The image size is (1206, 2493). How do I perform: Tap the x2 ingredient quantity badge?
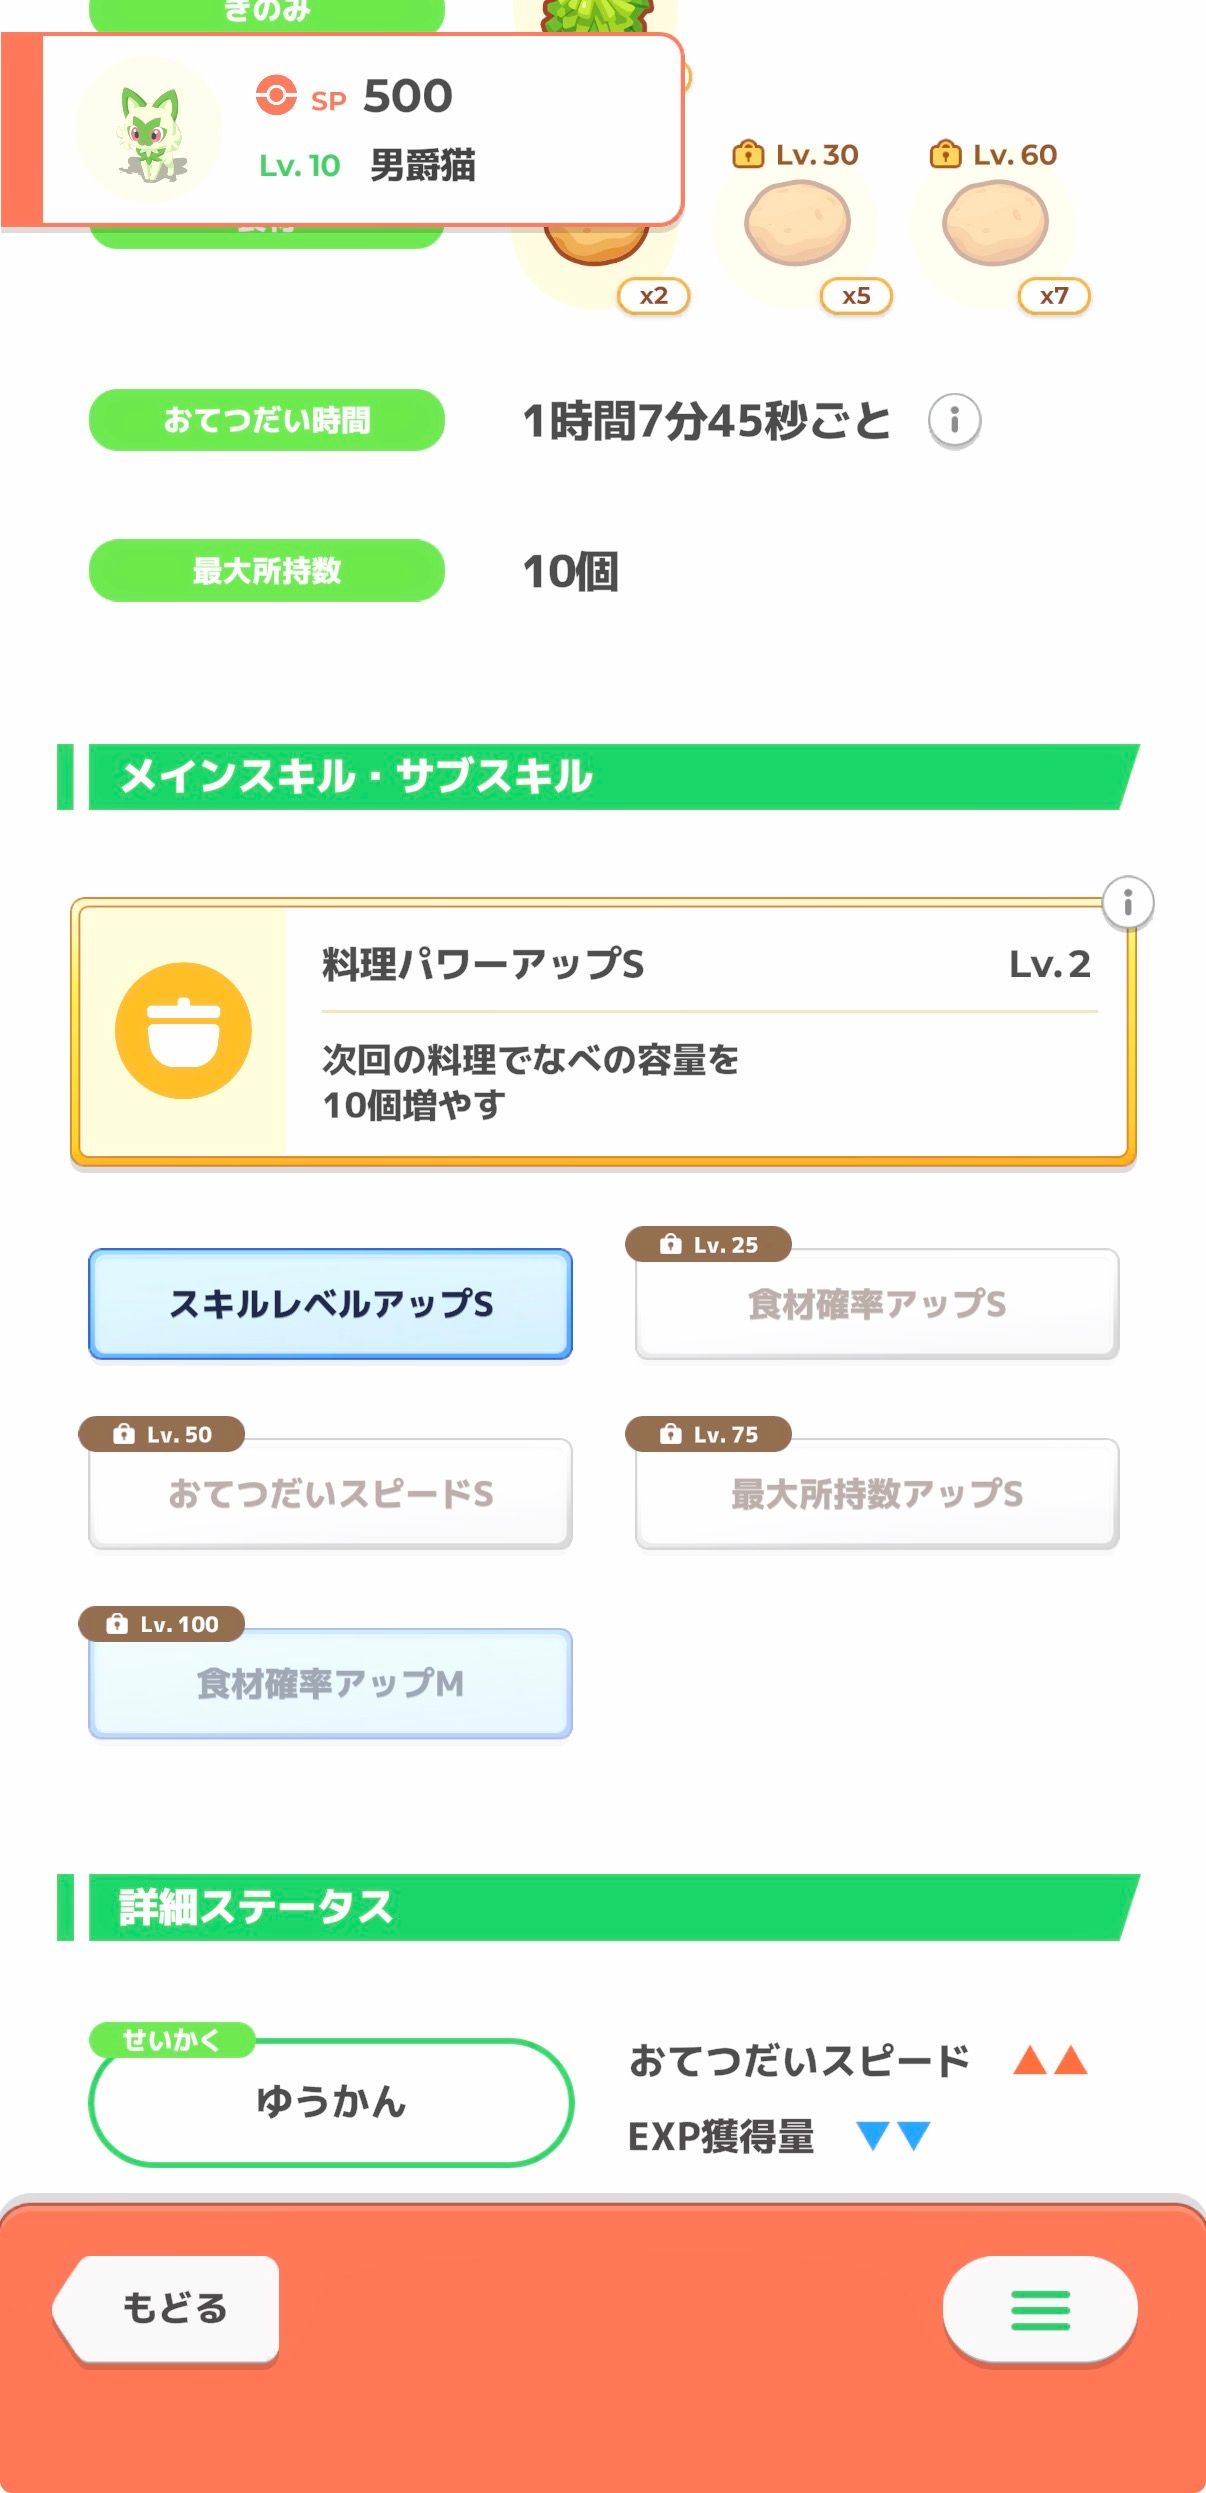pyautogui.click(x=653, y=296)
